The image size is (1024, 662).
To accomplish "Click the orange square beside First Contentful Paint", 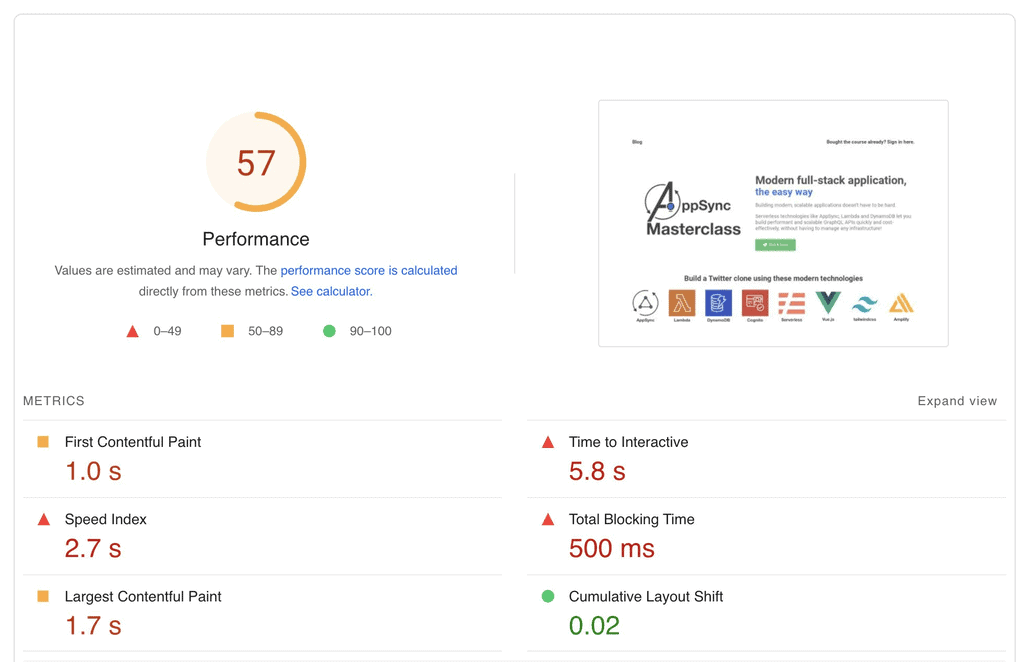I will click(43, 442).
